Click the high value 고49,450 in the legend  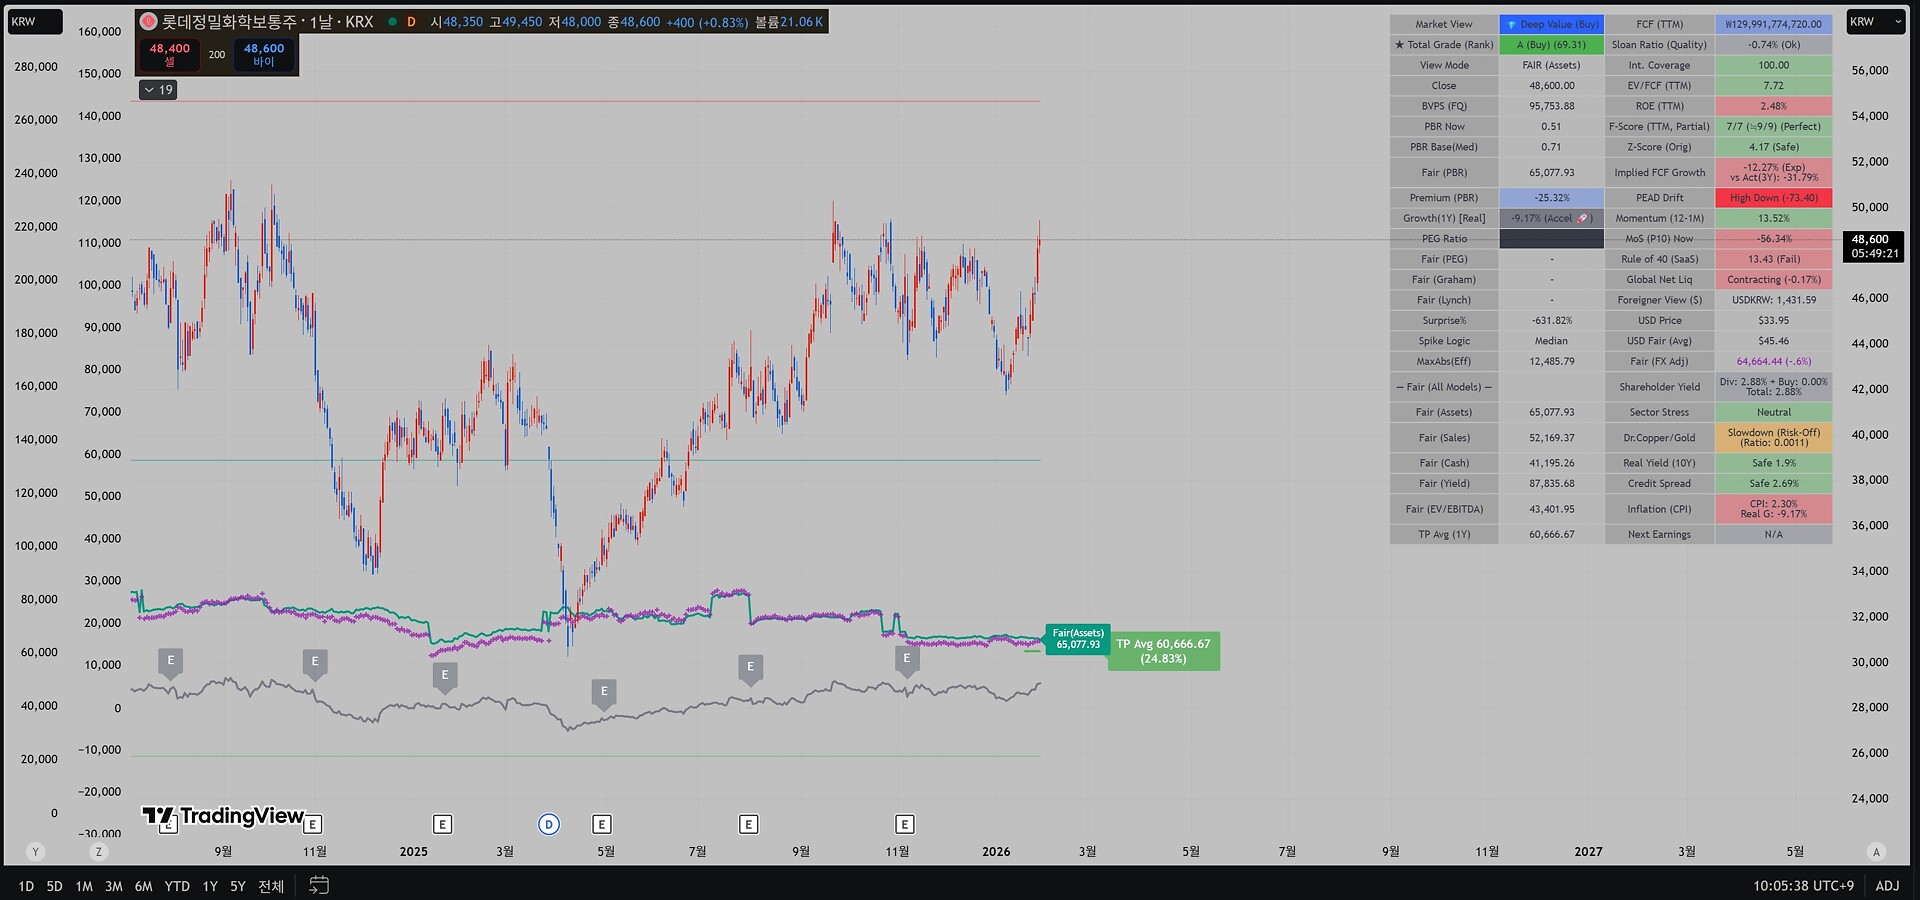click(516, 22)
